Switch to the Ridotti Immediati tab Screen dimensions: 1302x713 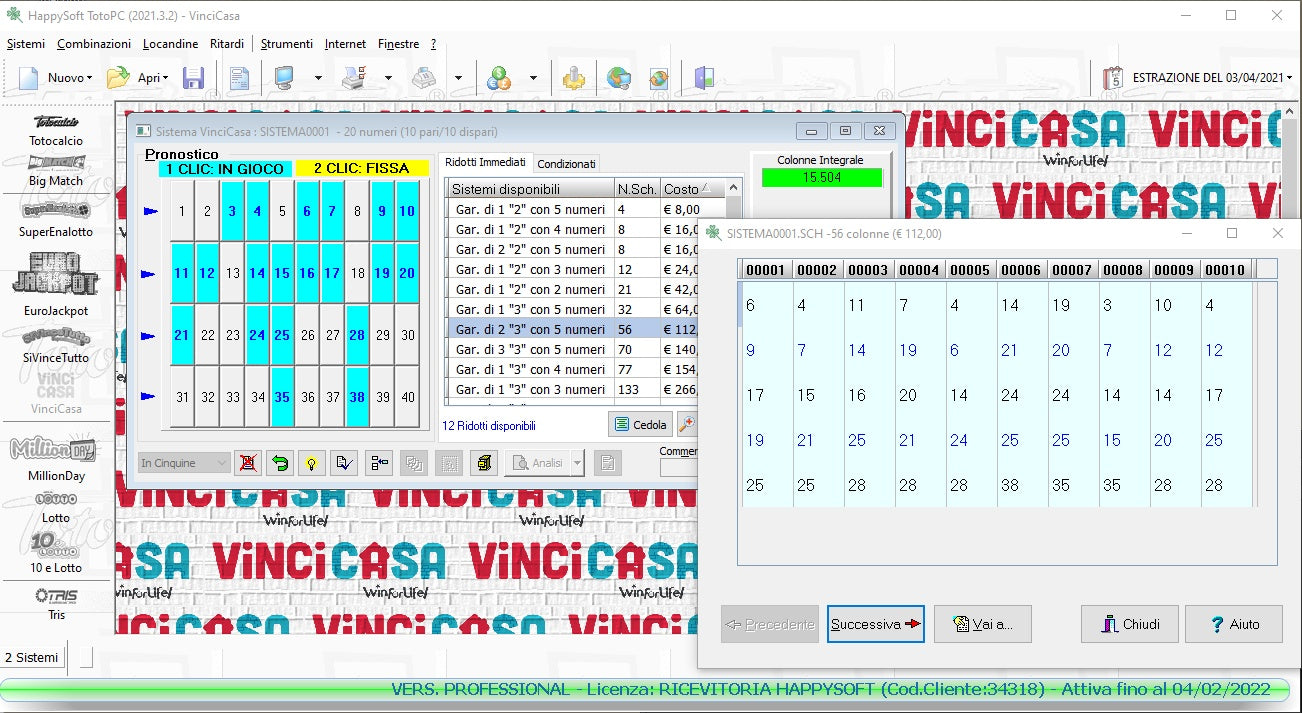click(x=485, y=162)
